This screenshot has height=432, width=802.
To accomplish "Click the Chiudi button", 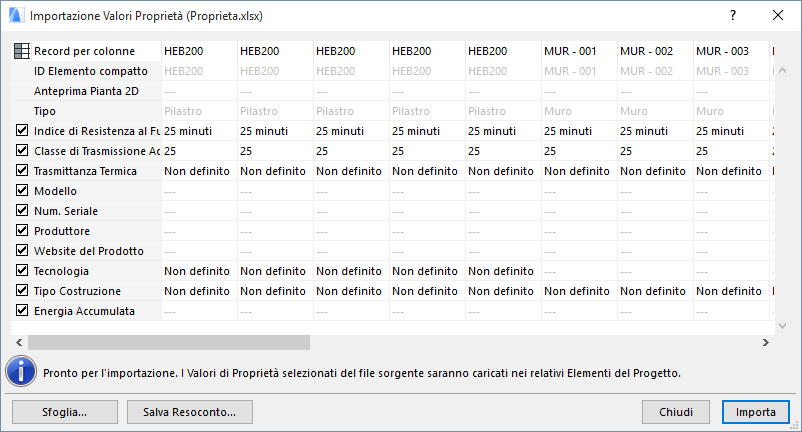I will point(676,411).
